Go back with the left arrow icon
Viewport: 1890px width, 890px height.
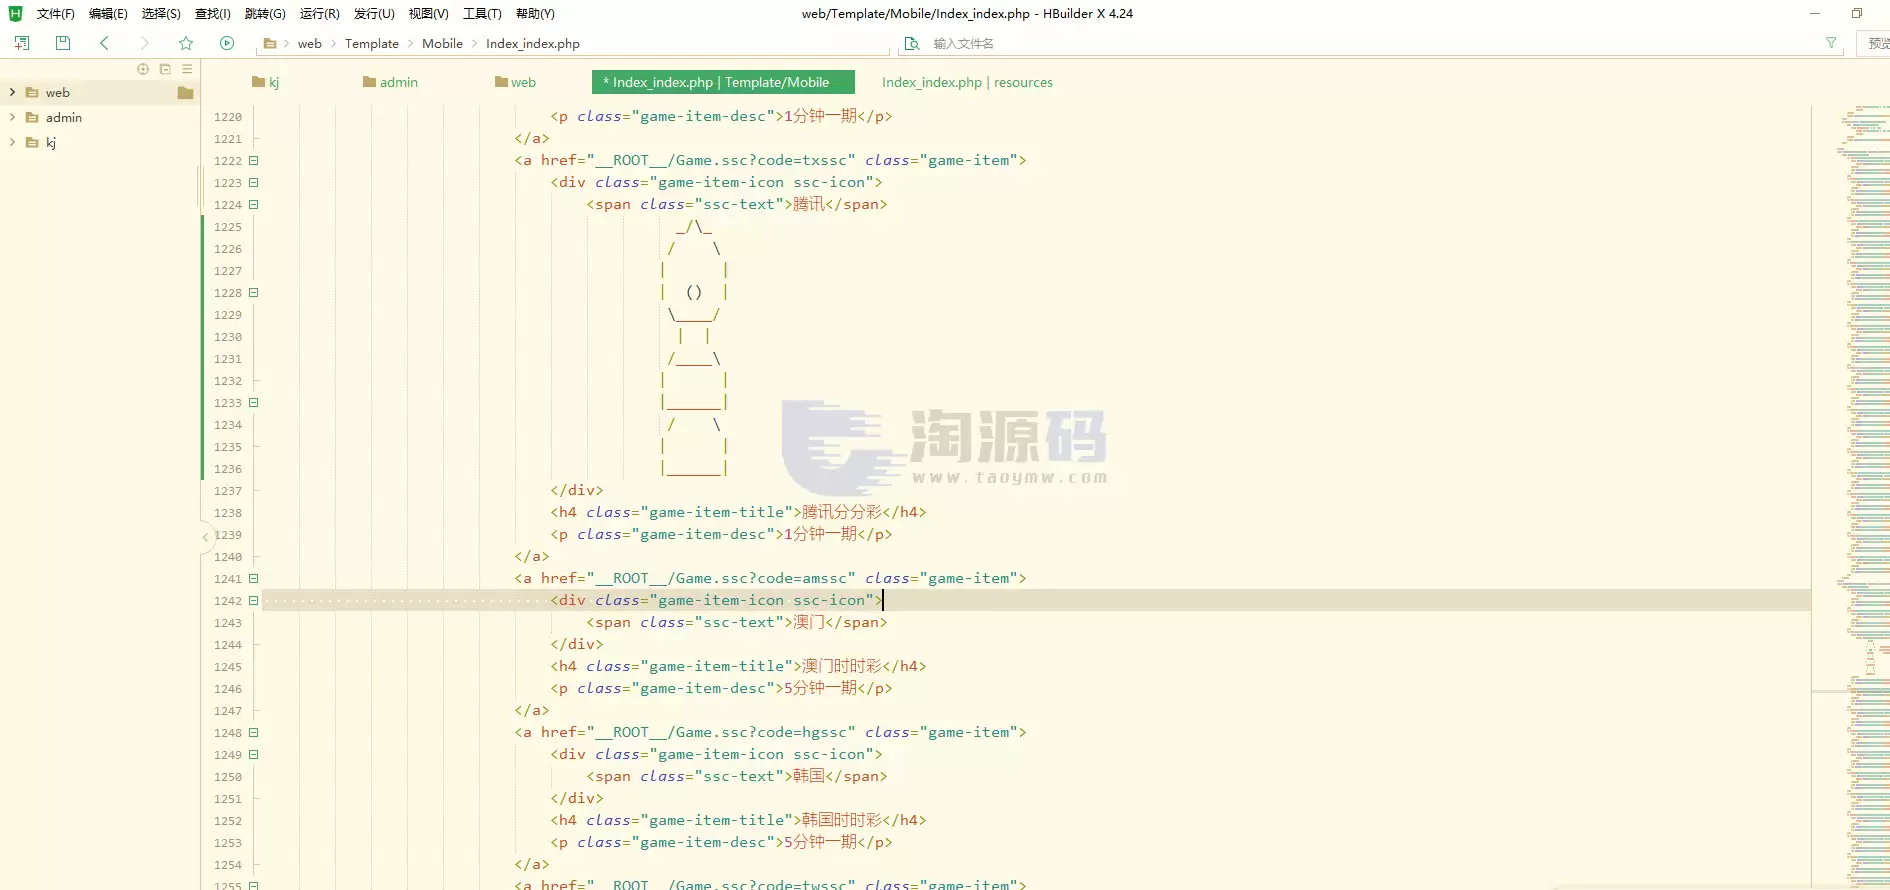[104, 43]
